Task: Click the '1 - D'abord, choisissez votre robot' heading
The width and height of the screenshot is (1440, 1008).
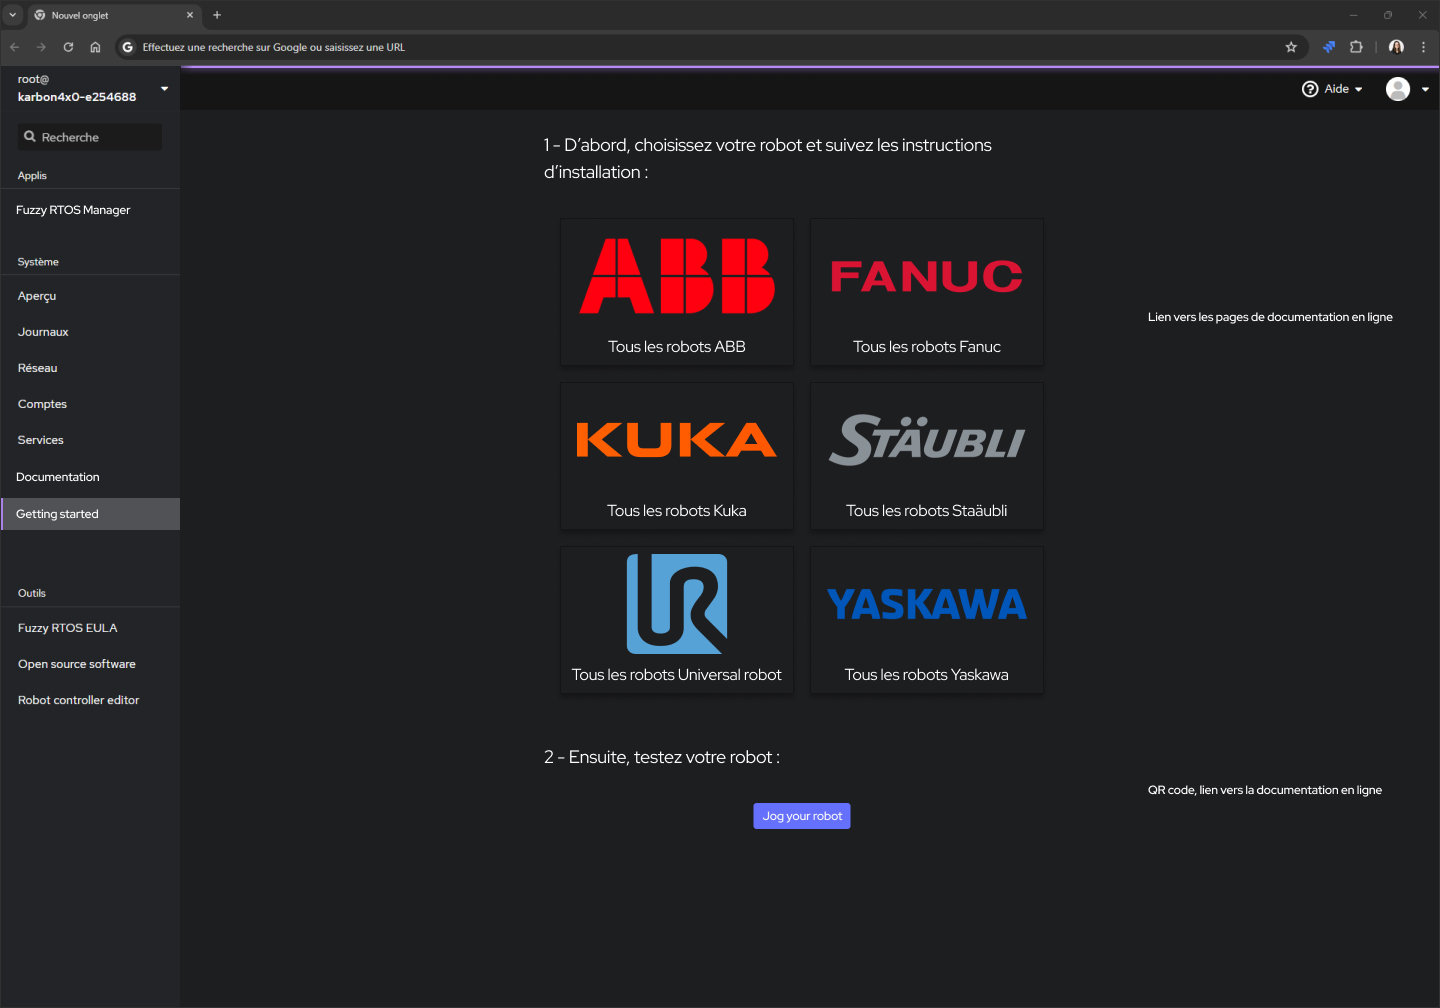Action: click(x=768, y=158)
